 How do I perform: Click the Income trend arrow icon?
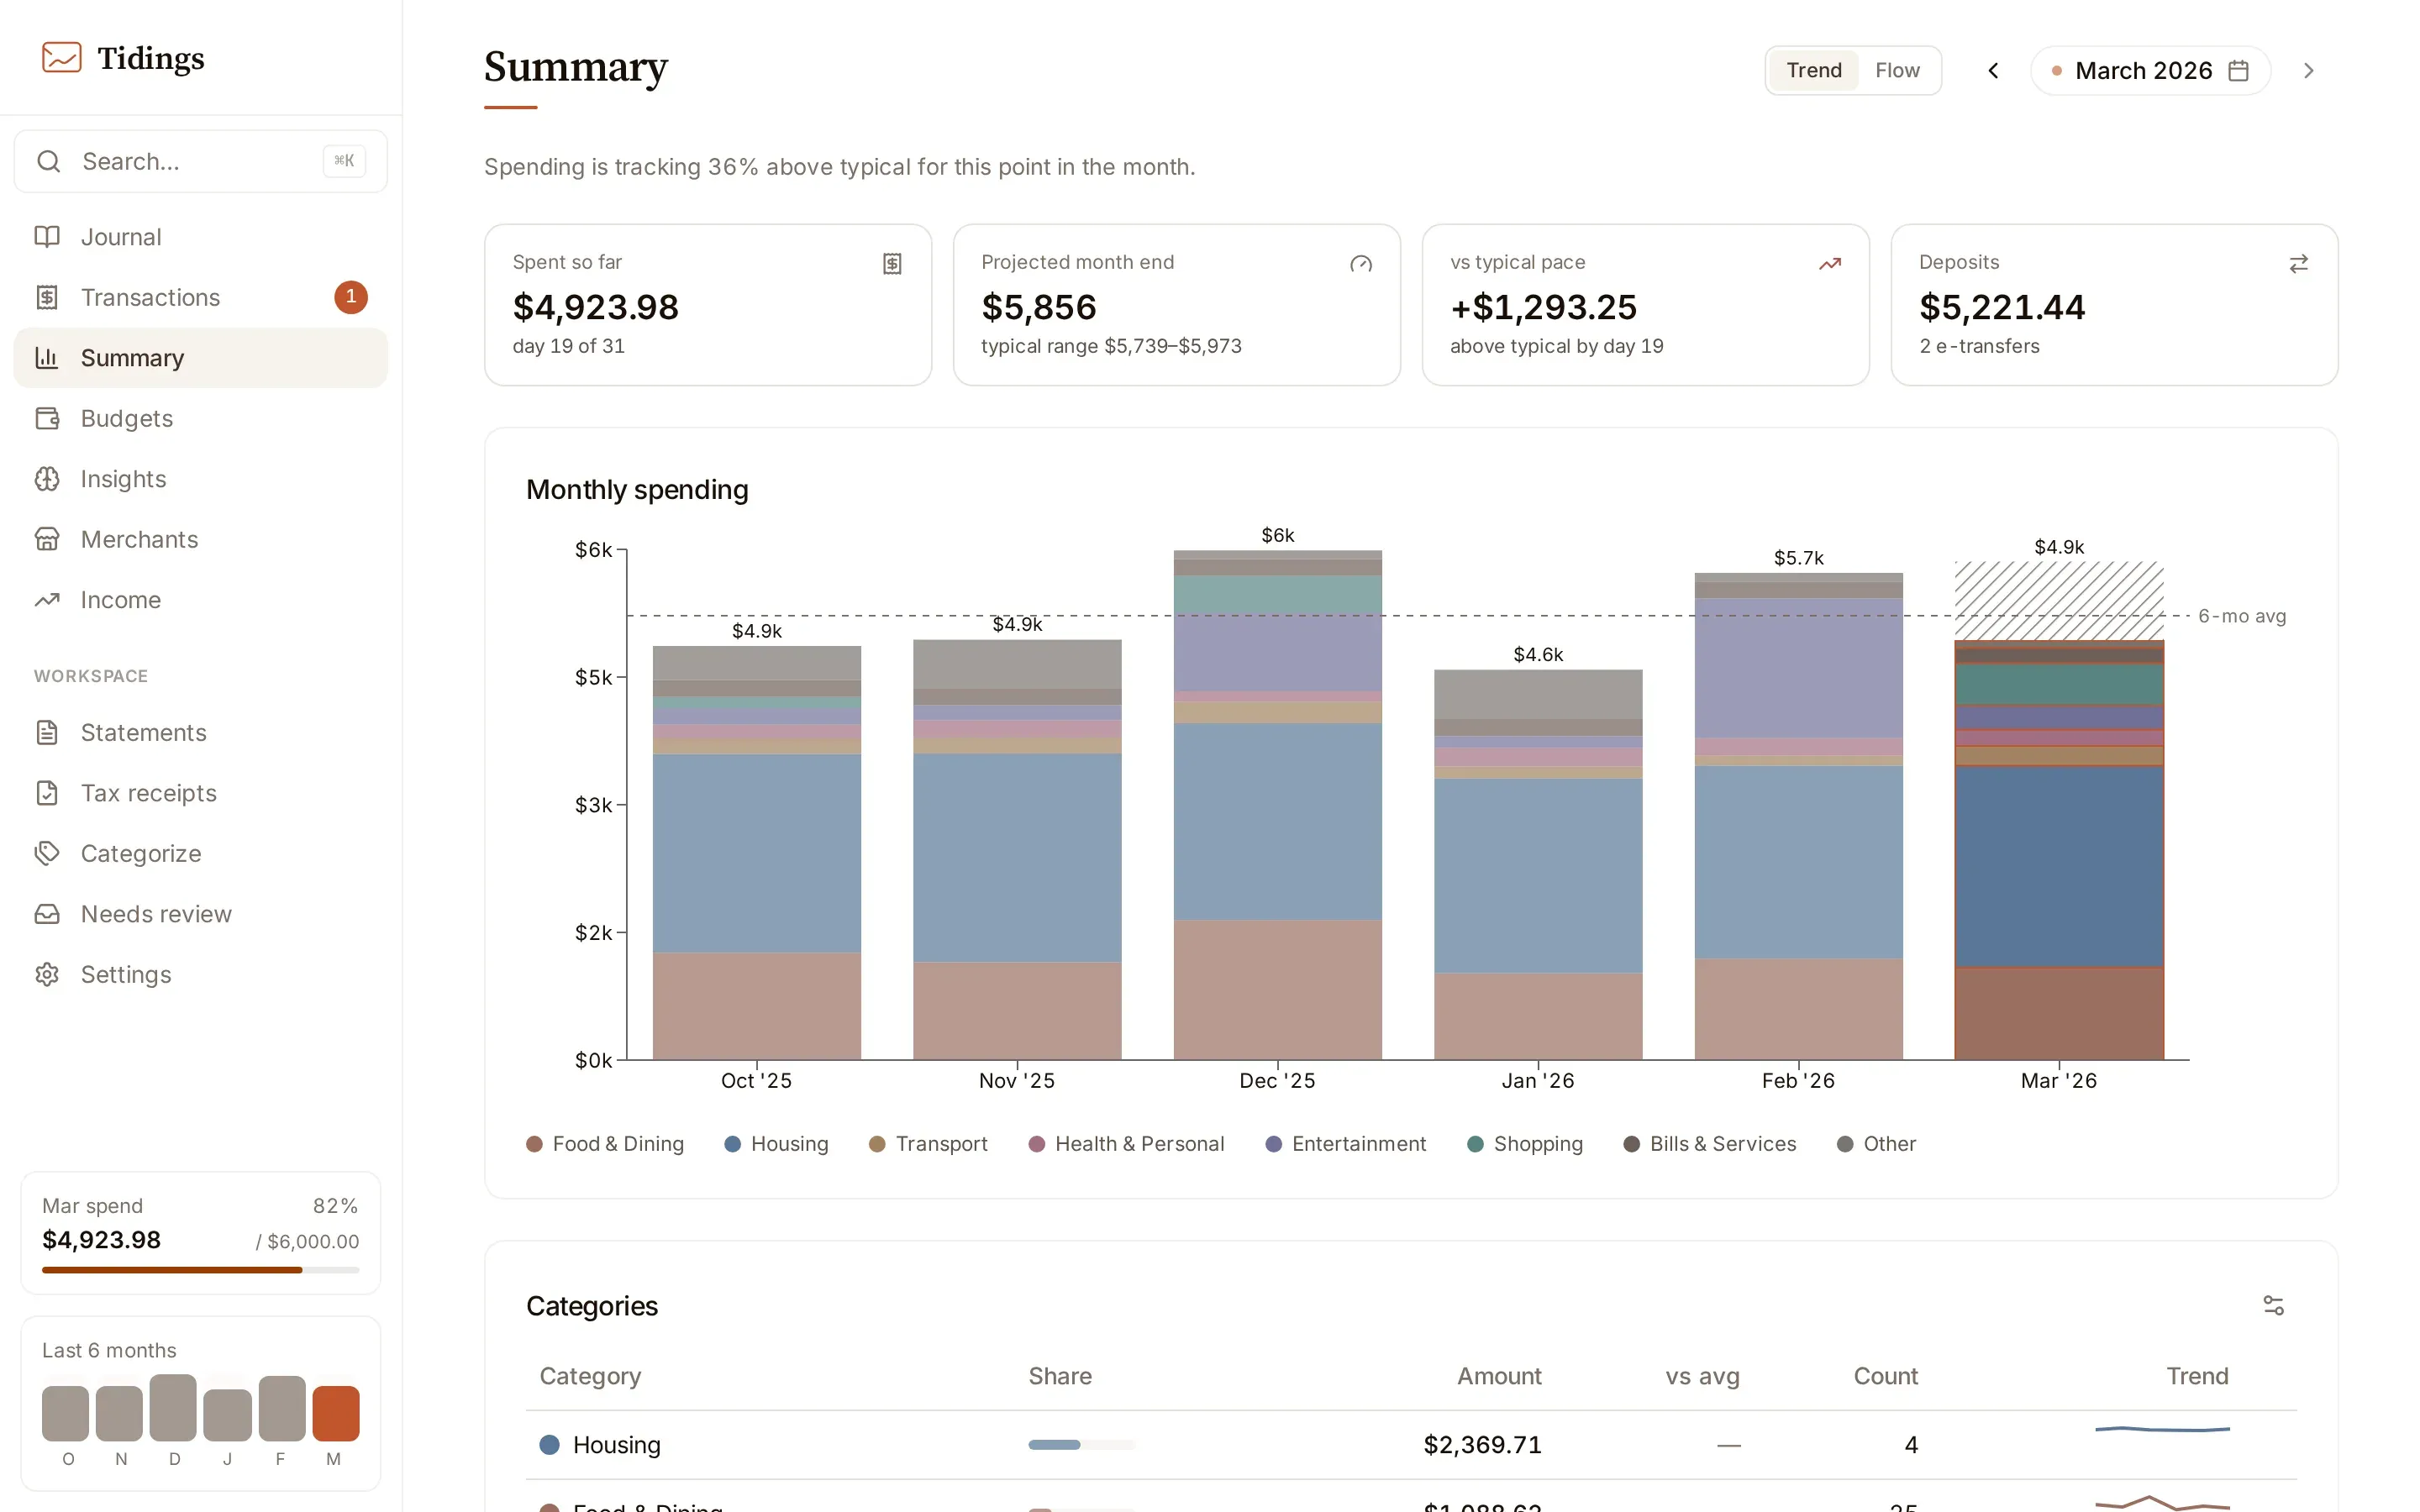click(x=47, y=599)
